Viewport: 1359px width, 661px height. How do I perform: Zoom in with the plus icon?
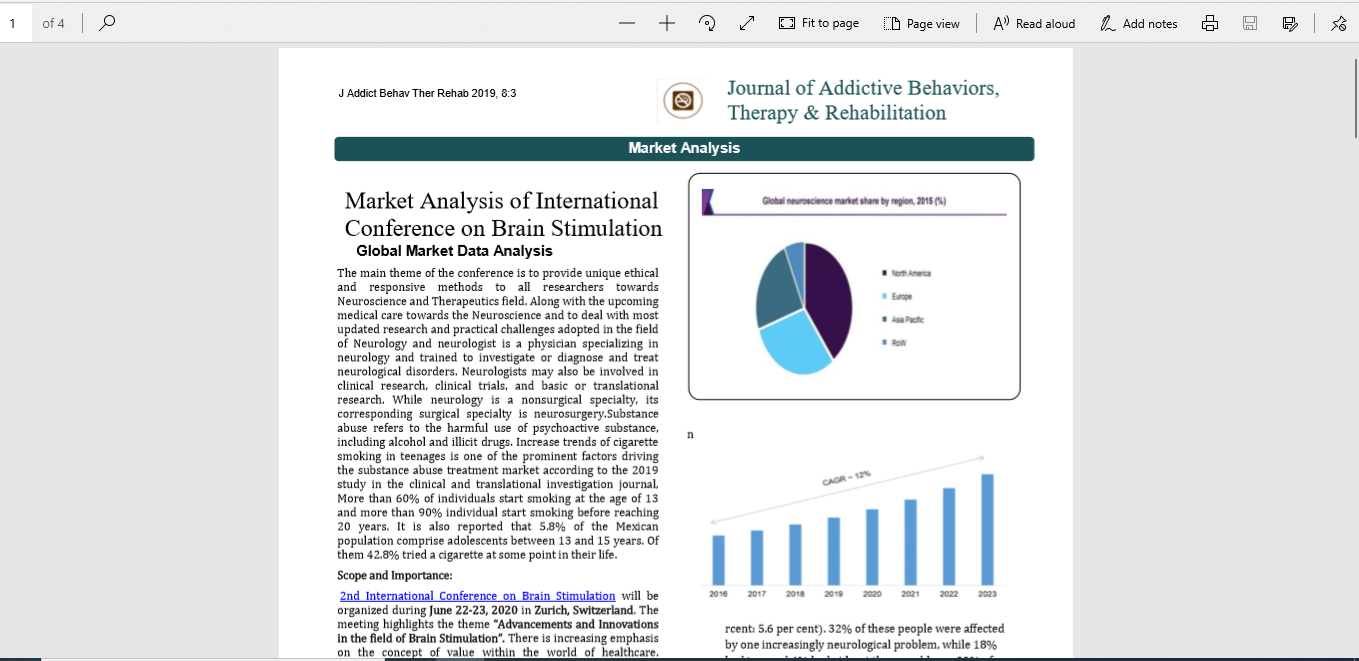tap(667, 23)
